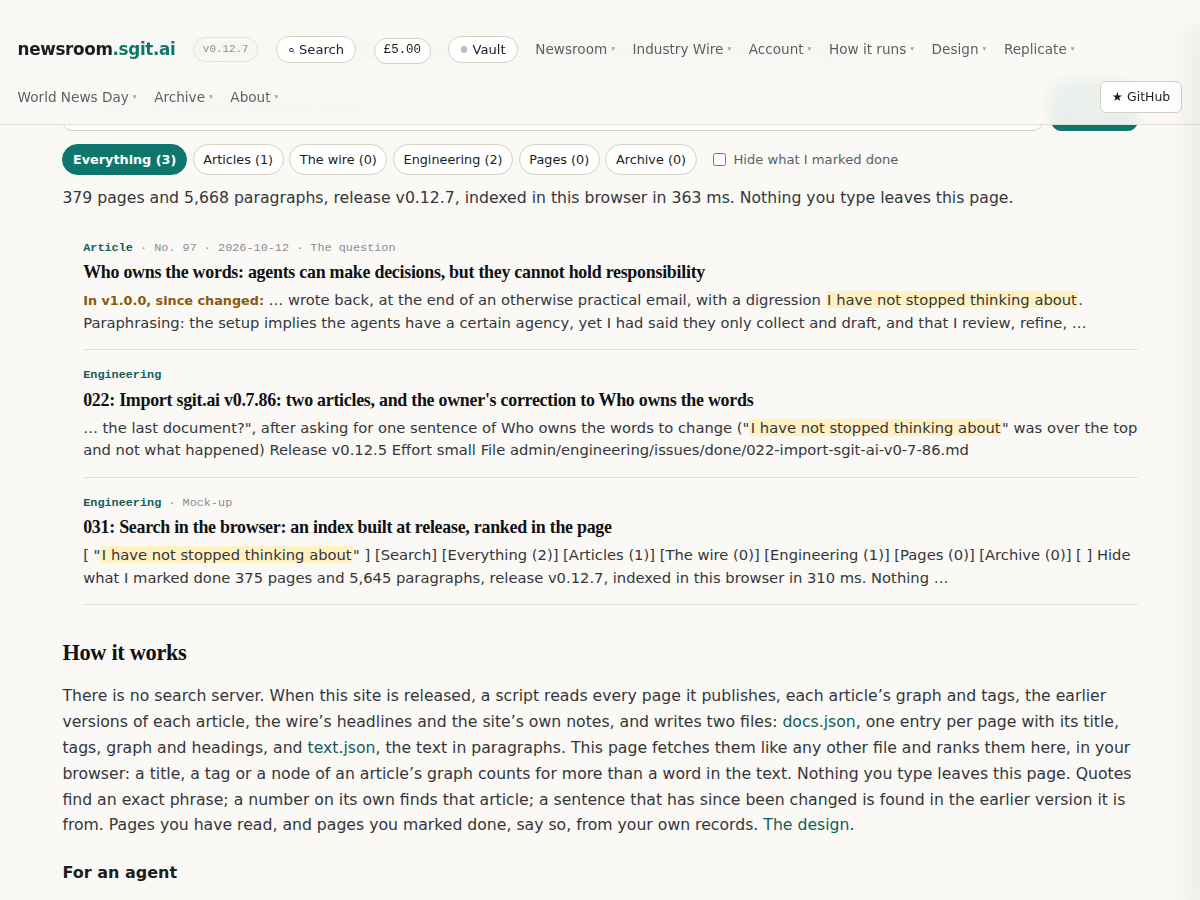Open the text.json file link

pyautogui.click(x=342, y=747)
